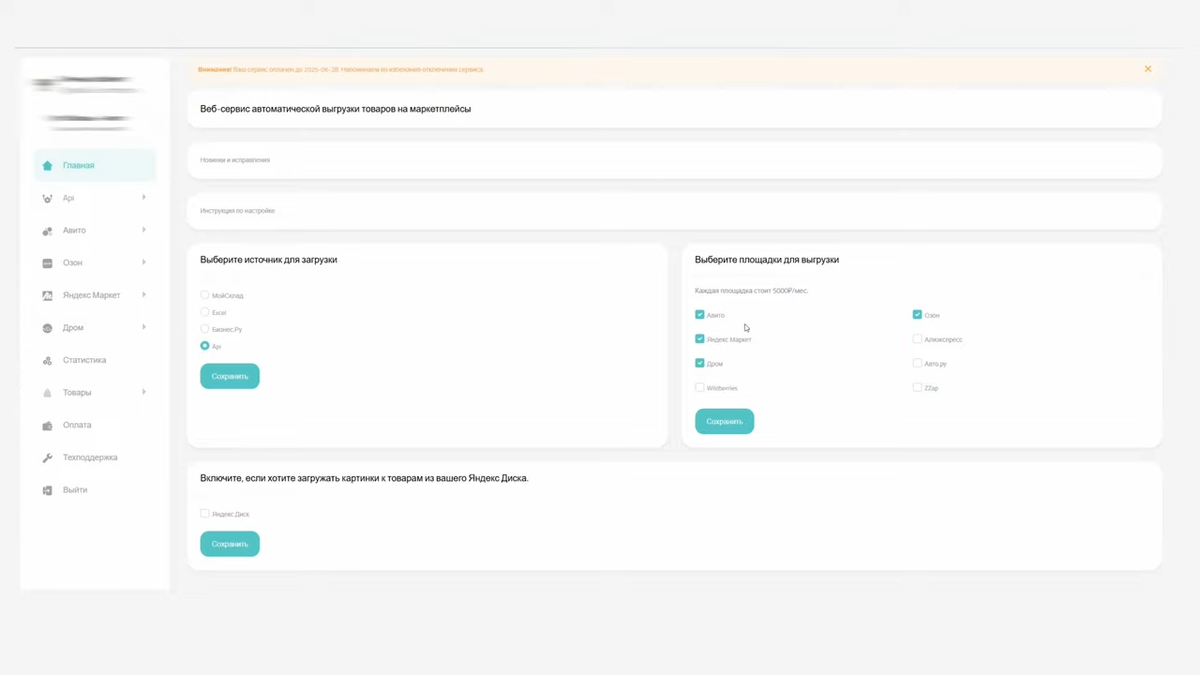Click the Статистика icon in sidebar
Image resolution: width=1200 pixels, height=675 pixels.
point(47,360)
